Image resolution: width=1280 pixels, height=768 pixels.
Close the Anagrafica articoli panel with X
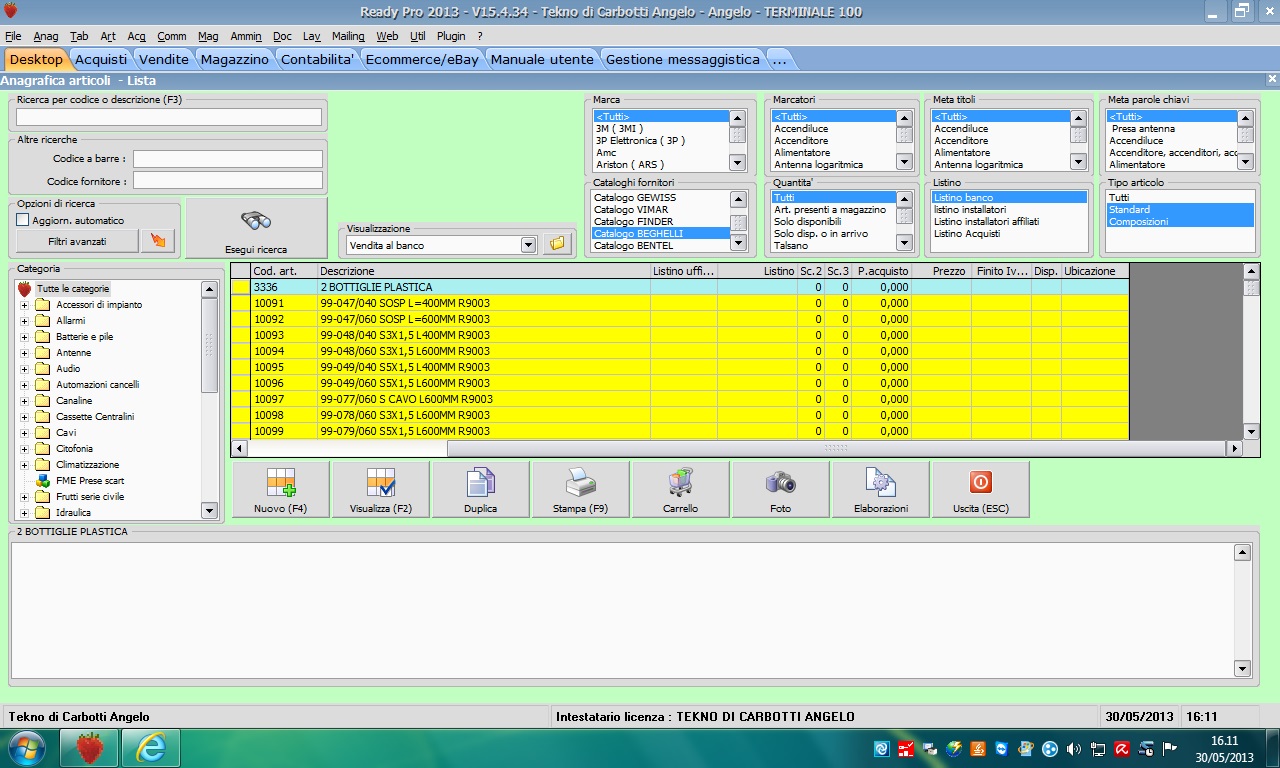pyautogui.click(x=1272, y=79)
